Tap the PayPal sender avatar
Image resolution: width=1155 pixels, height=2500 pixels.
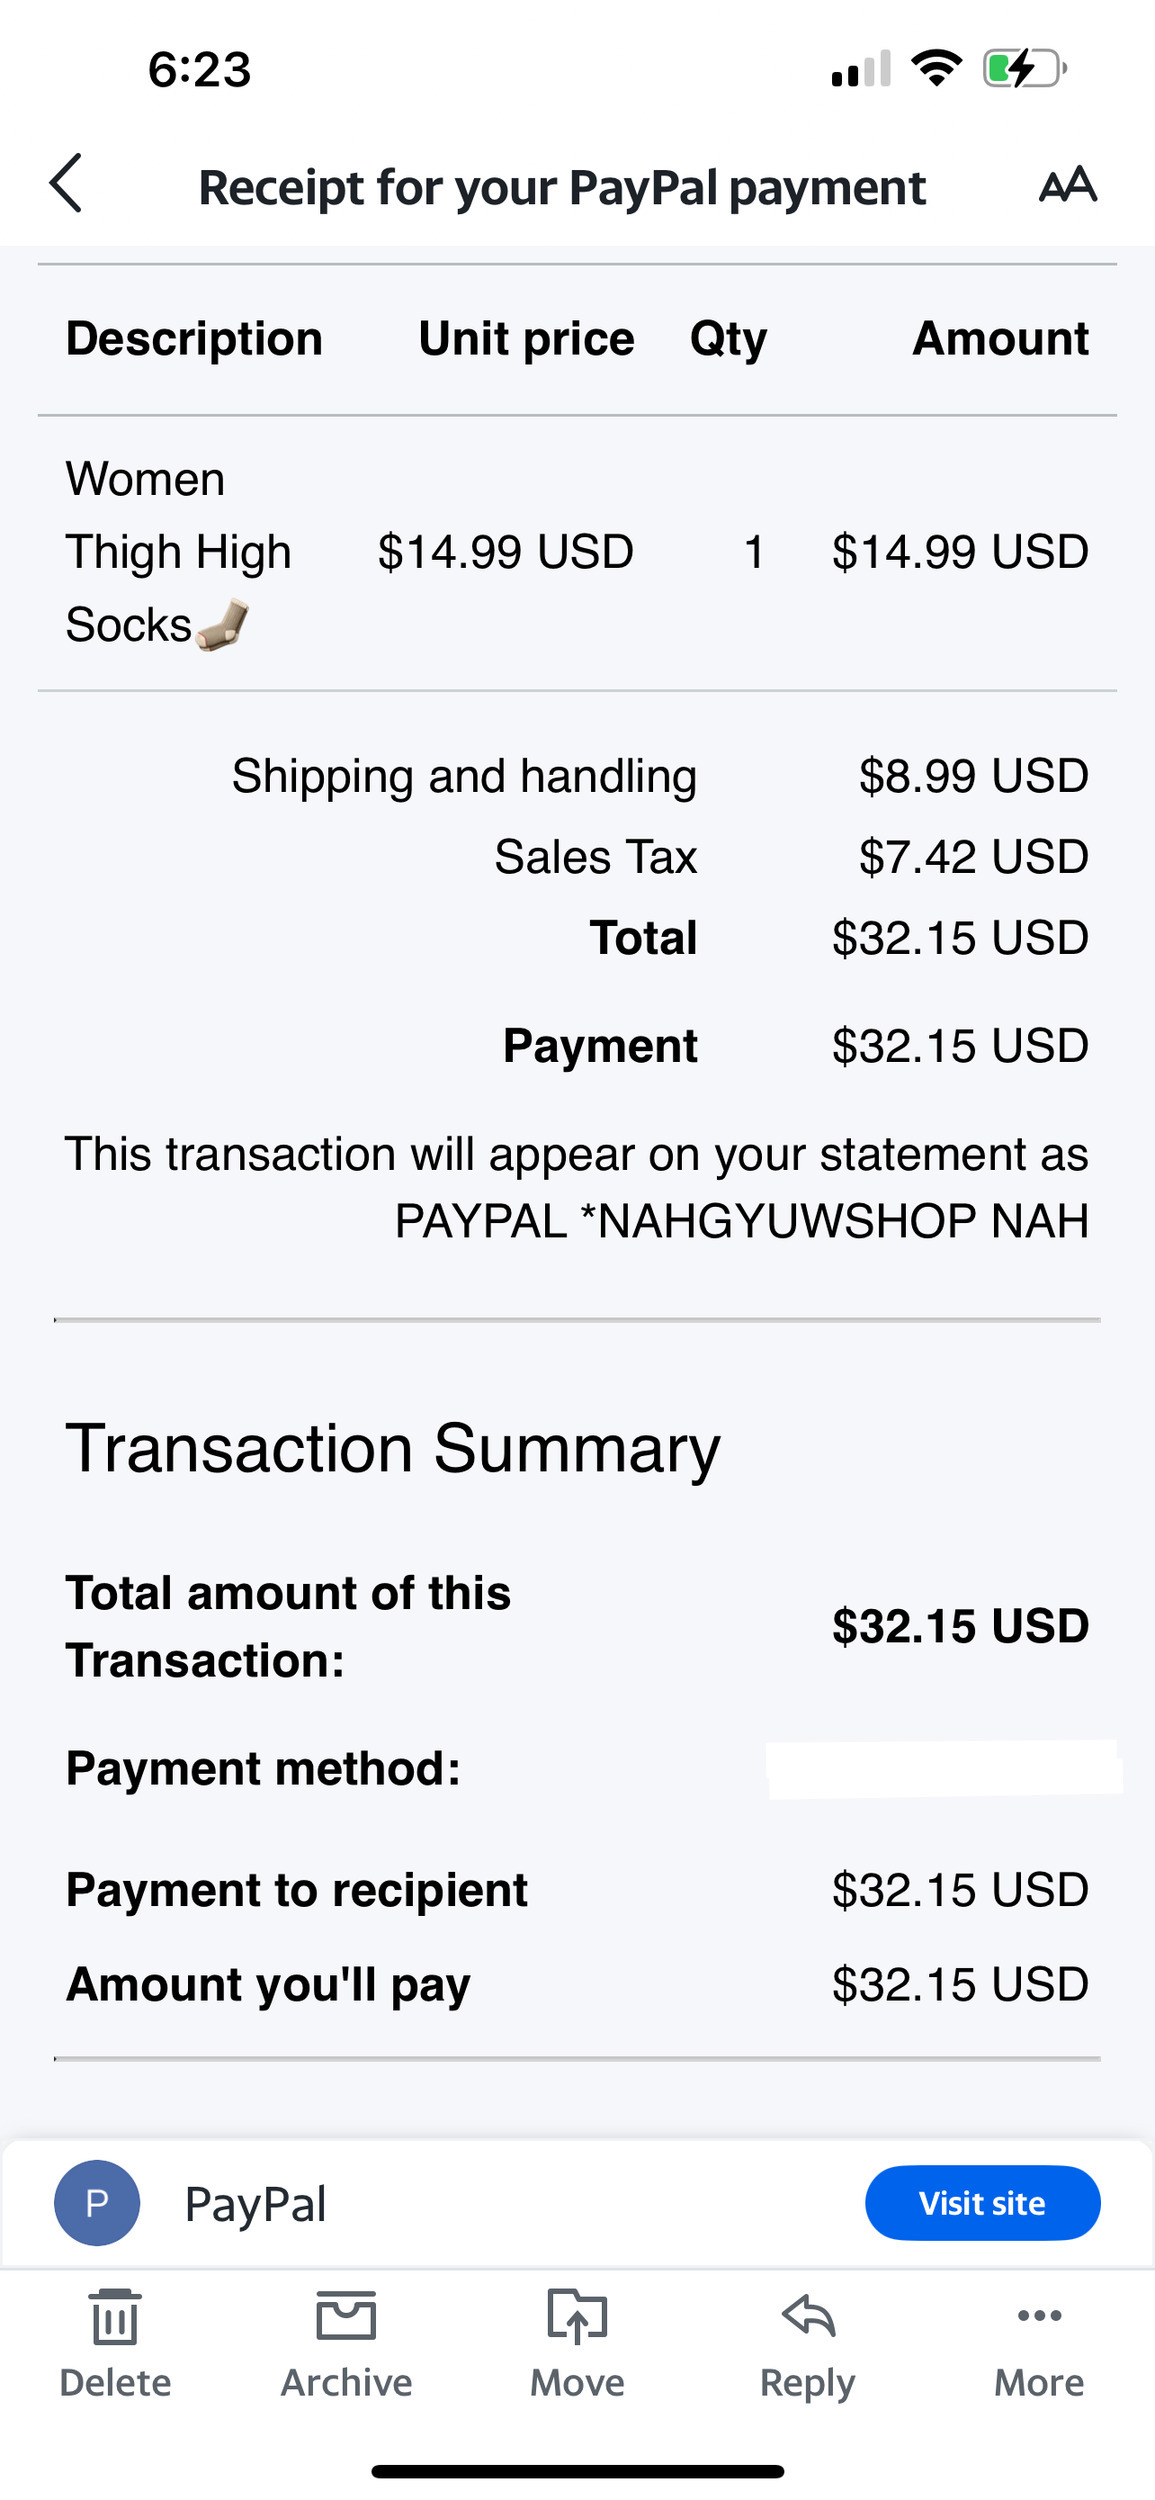97,2203
